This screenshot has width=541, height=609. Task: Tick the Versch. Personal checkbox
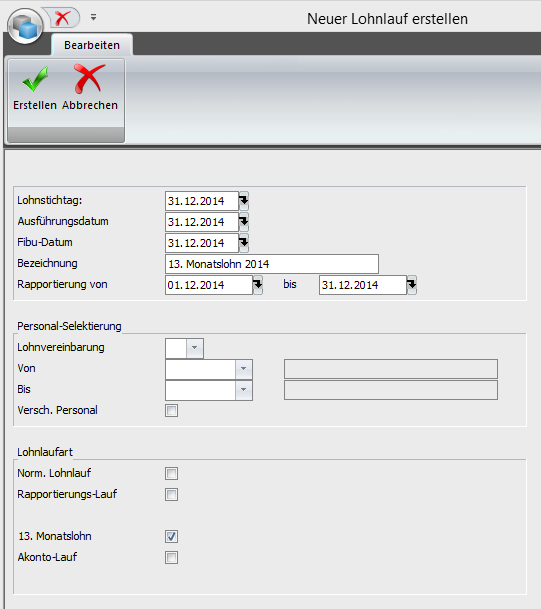[x=171, y=411]
